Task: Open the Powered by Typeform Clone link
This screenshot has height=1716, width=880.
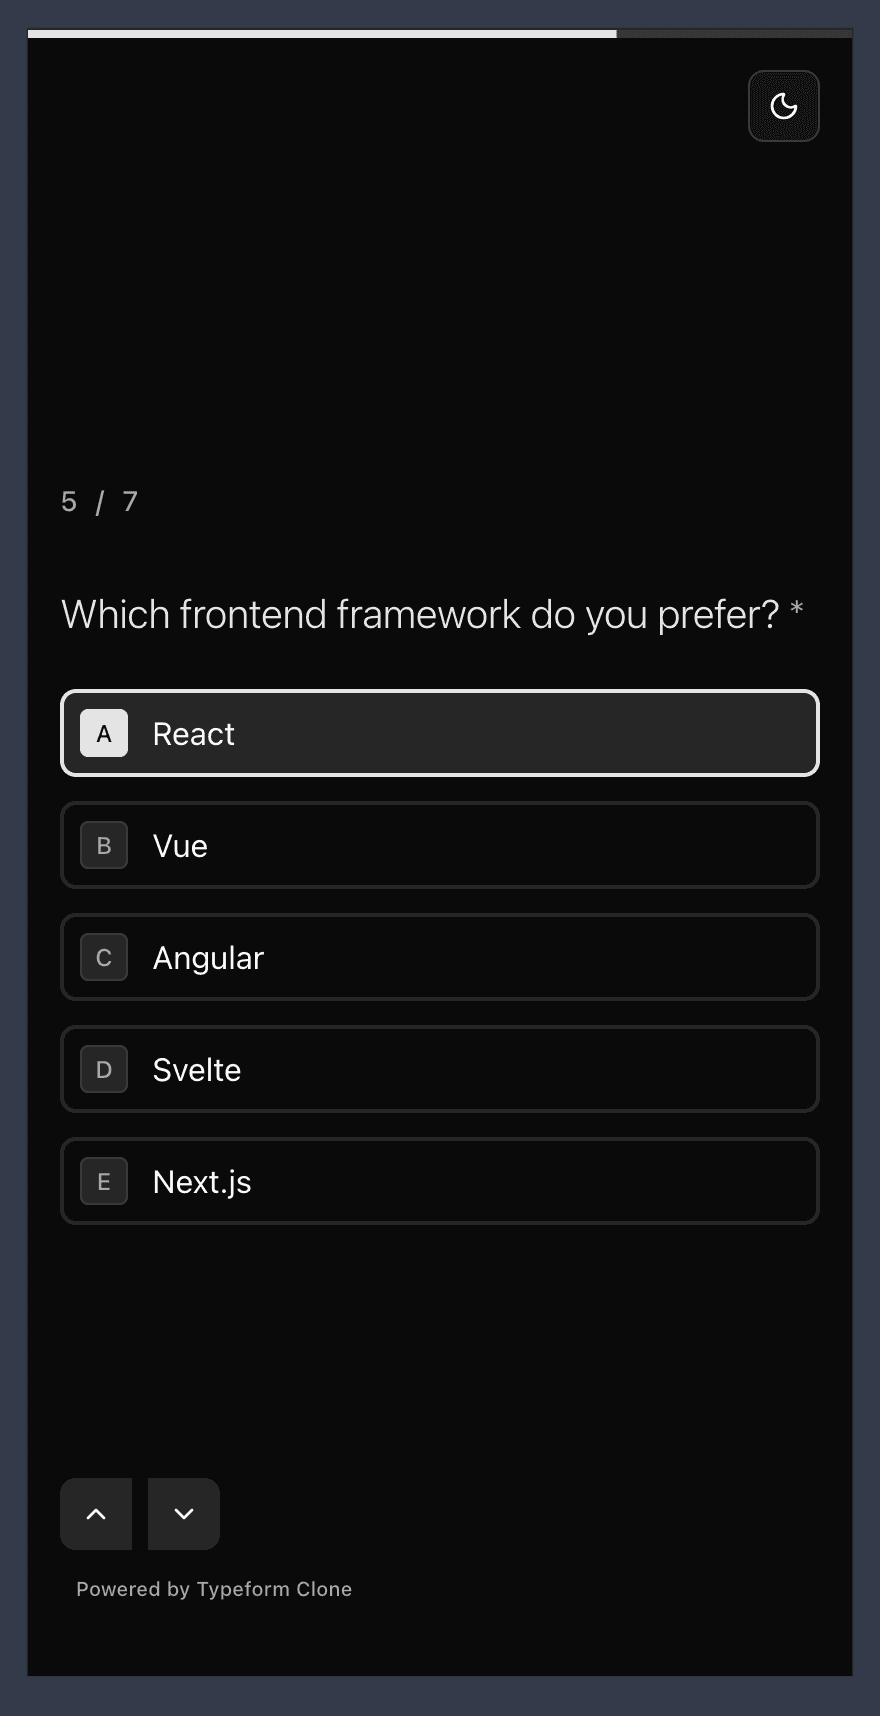Action: click(213, 1589)
